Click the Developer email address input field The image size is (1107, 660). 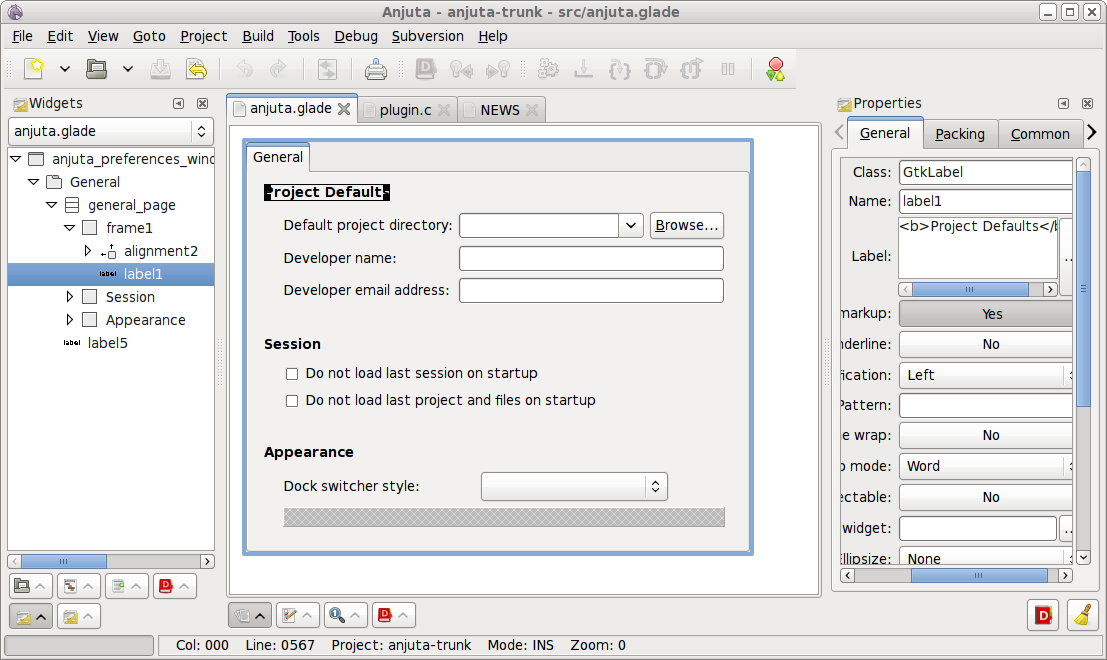[x=591, y=290]
